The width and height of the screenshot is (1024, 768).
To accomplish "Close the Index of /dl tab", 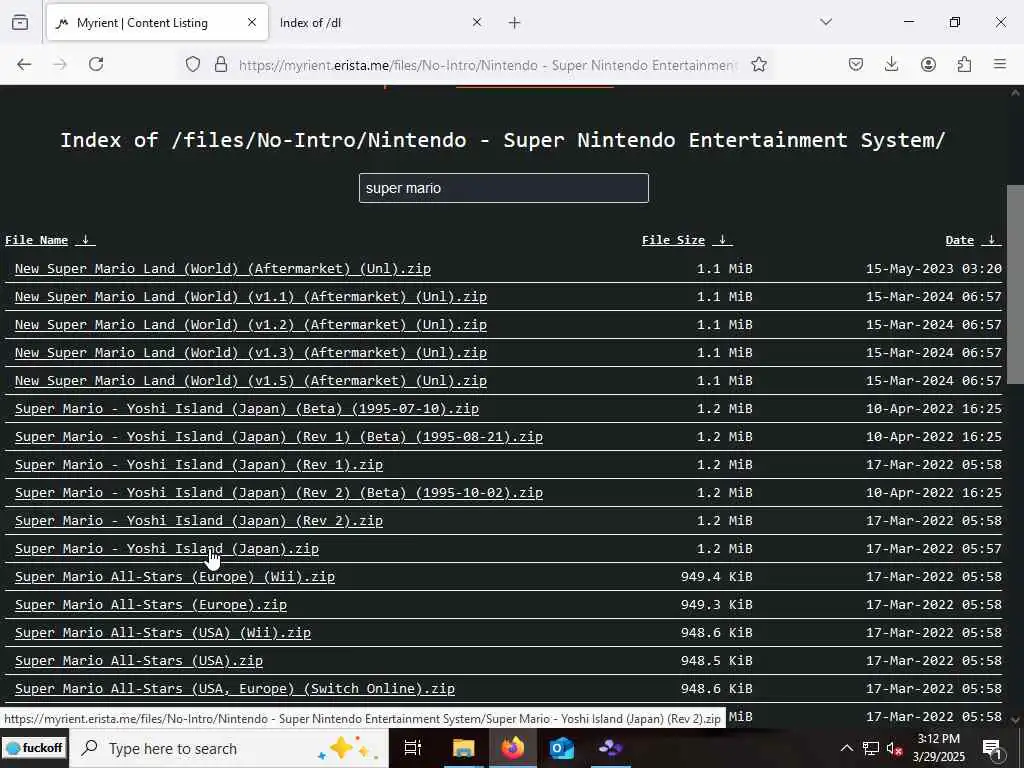I will (477, 23).
